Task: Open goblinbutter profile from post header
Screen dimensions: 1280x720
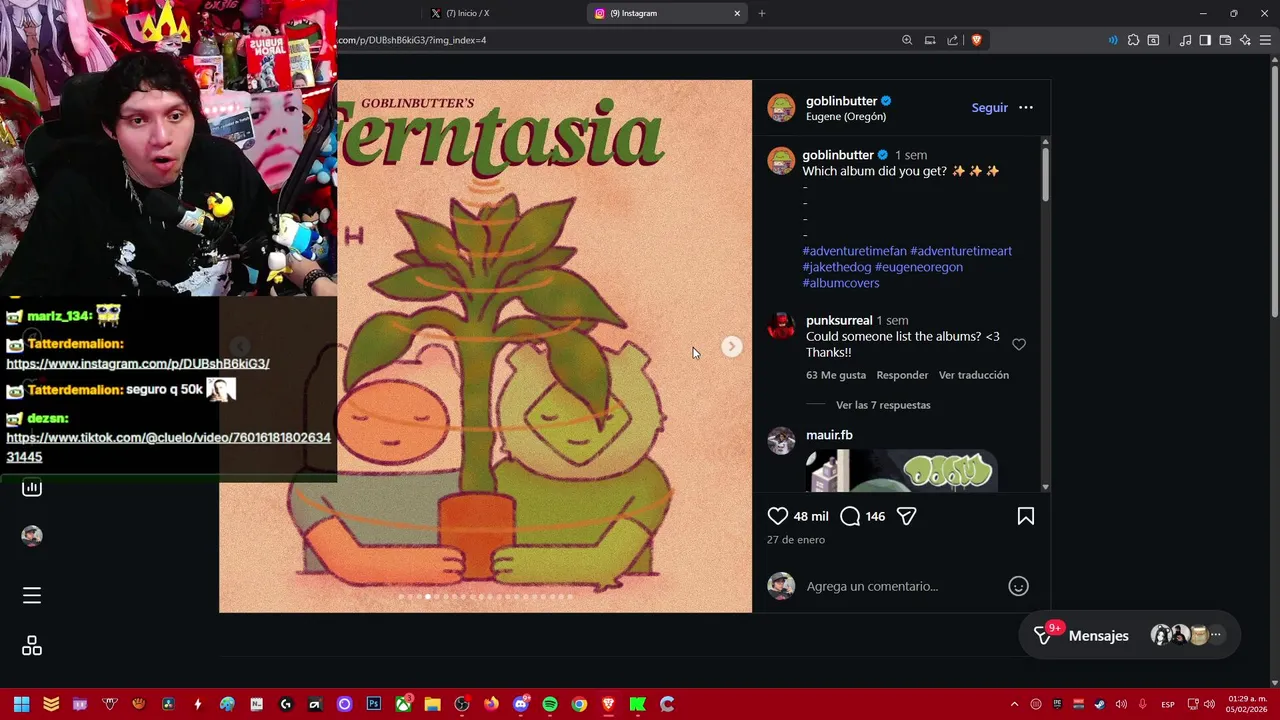Action: pyautogui.click(x=841, y=101)
